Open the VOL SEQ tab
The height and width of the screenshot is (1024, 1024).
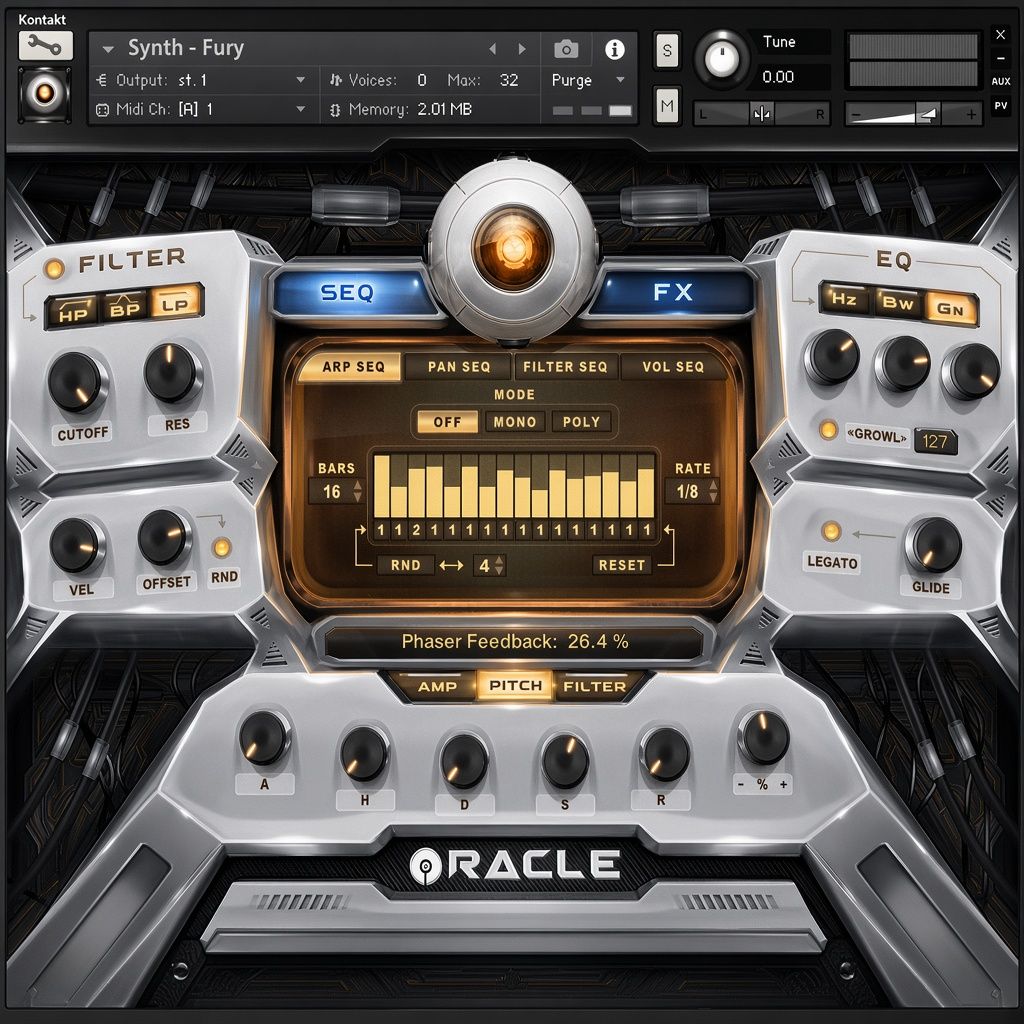[x=673, y=367]
